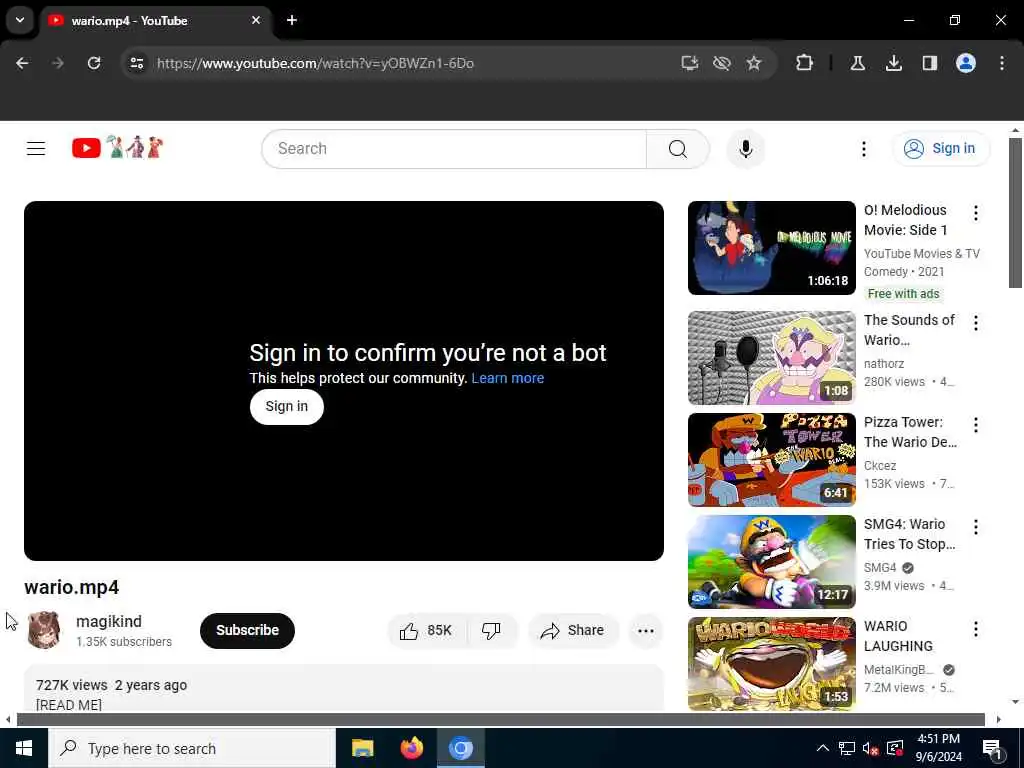Open options menu for WARIO LAUGHING video
The height and width of the screenshot is (768, 1024).
click(976, 629)
